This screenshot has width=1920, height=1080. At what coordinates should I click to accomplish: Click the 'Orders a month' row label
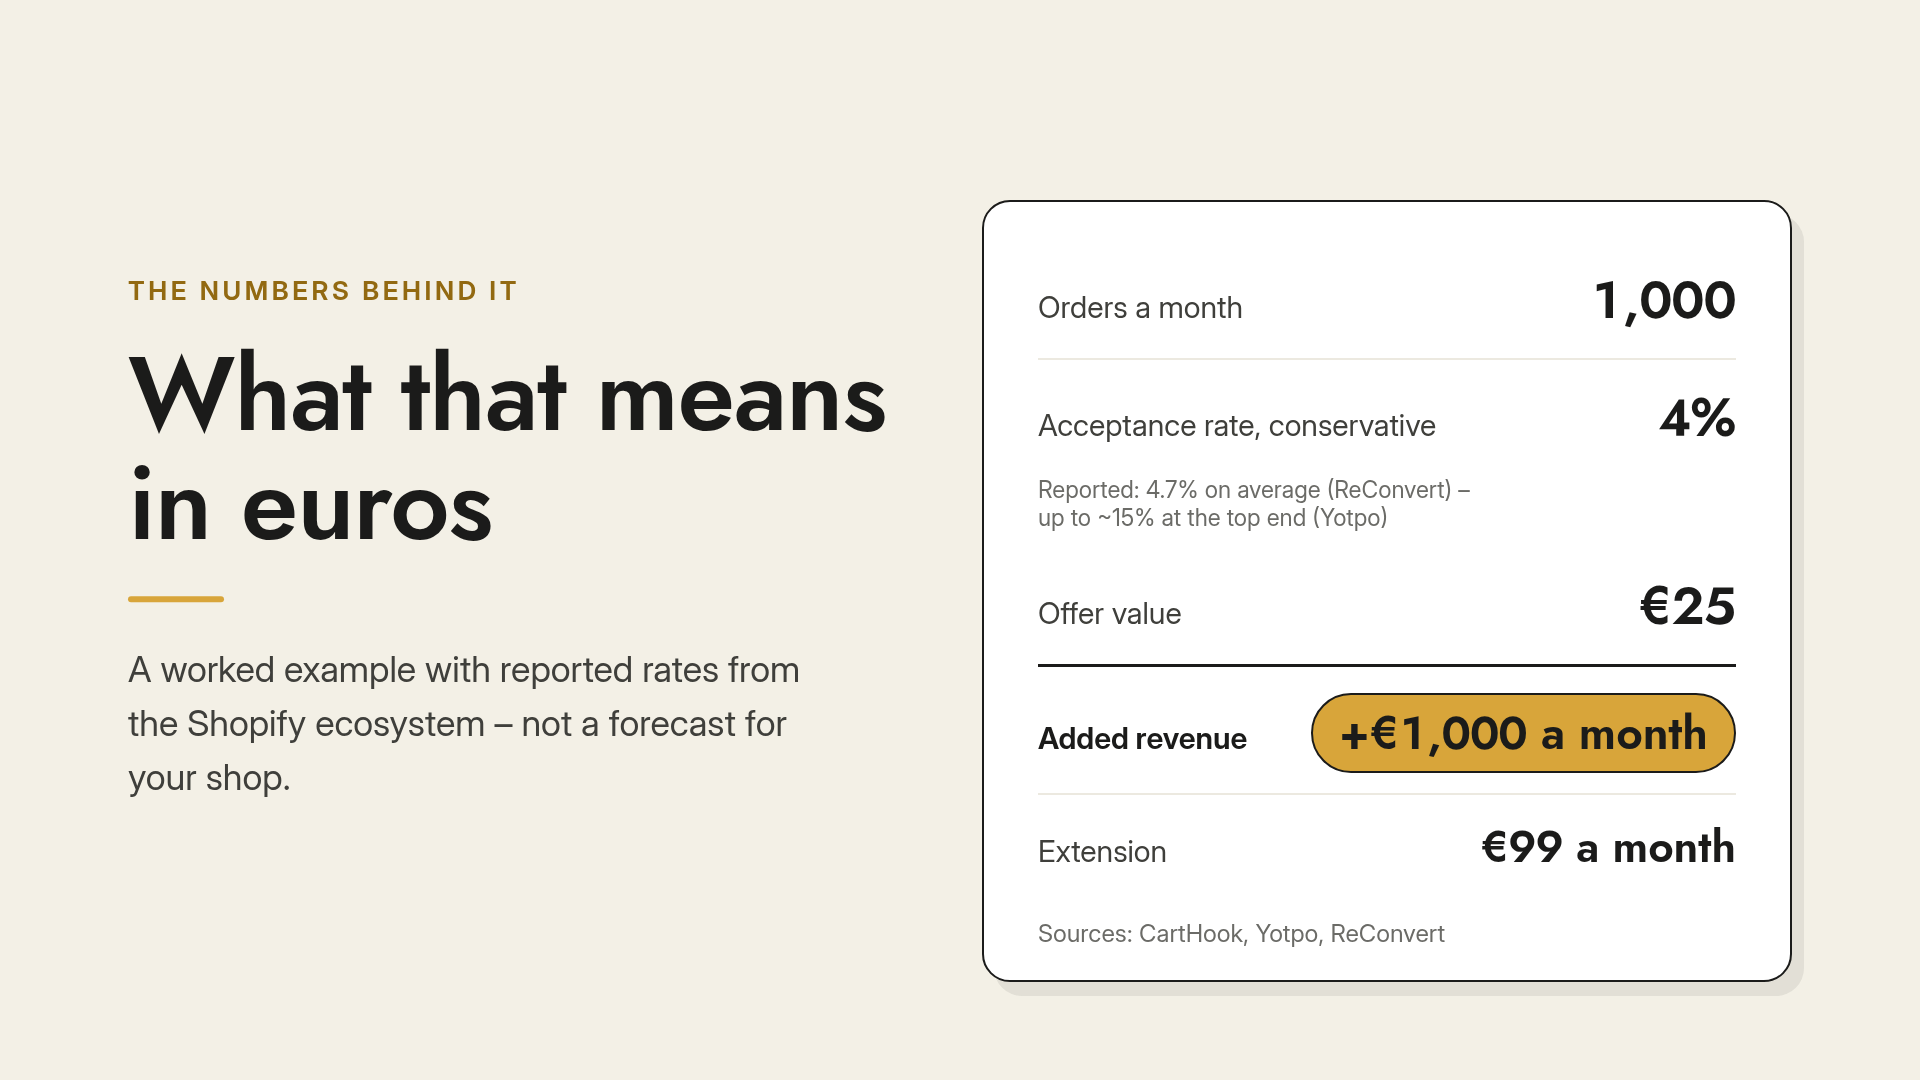[1140, 308]
